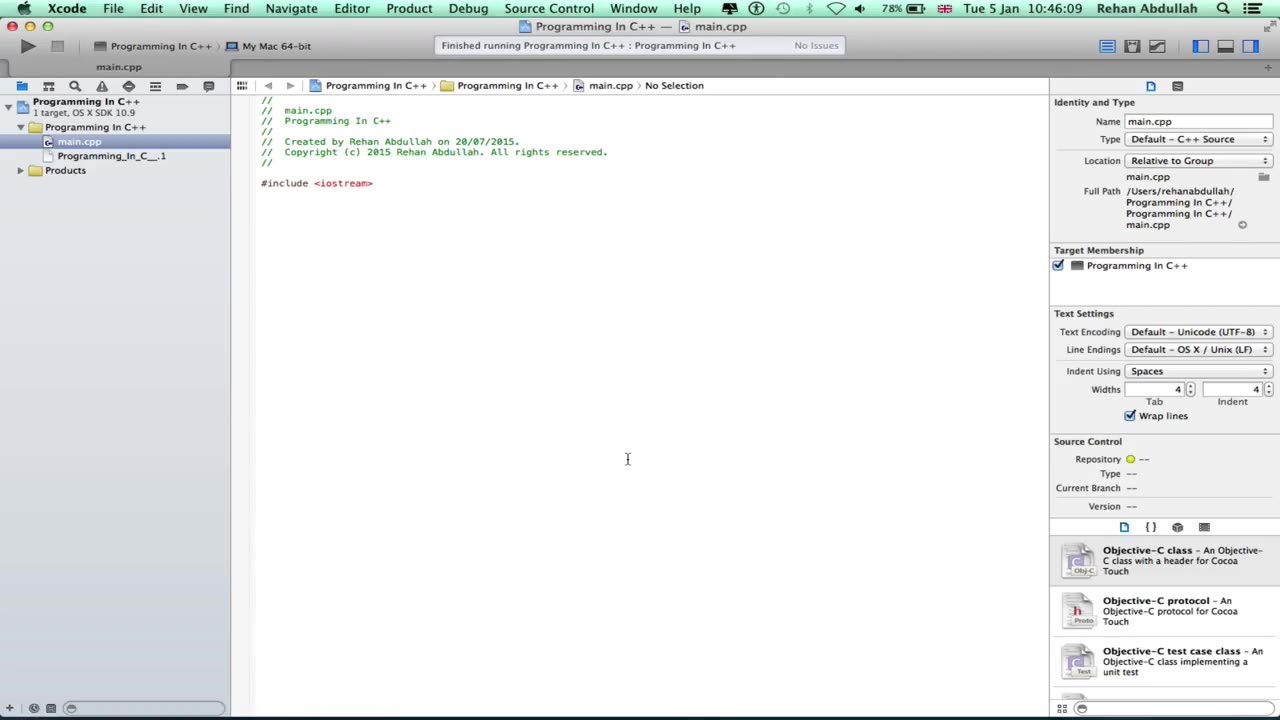Uncheck Programming In C++ target membership
Screen dimensions: 1280x720
coord(1058,265)
